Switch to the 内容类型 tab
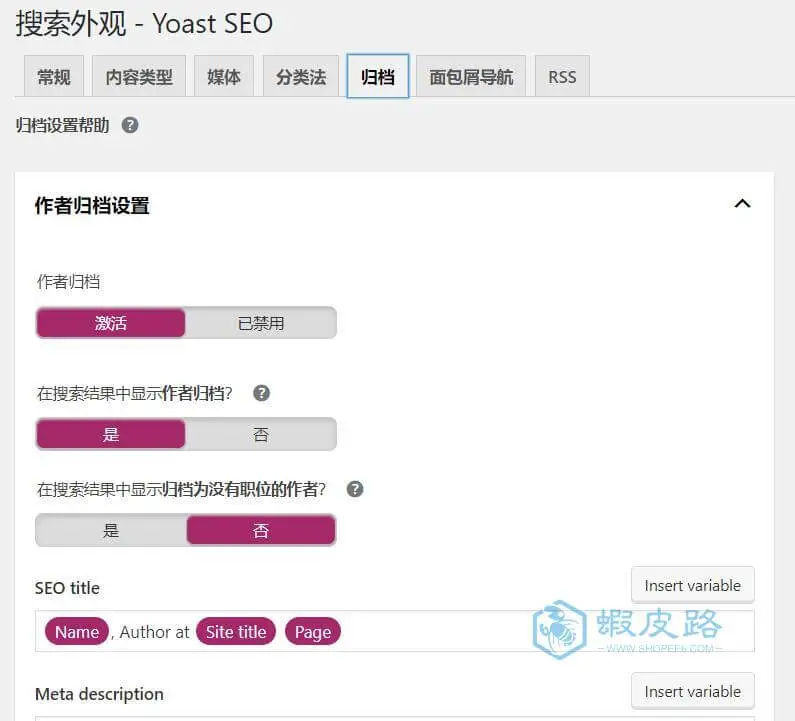Viewport: 795px width, 721px height. [139, 77]
